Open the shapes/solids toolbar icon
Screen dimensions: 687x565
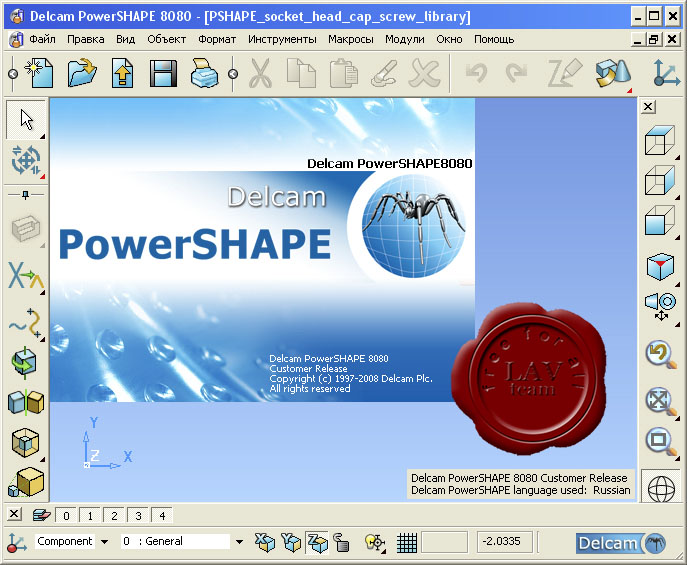tap(613, 73)
